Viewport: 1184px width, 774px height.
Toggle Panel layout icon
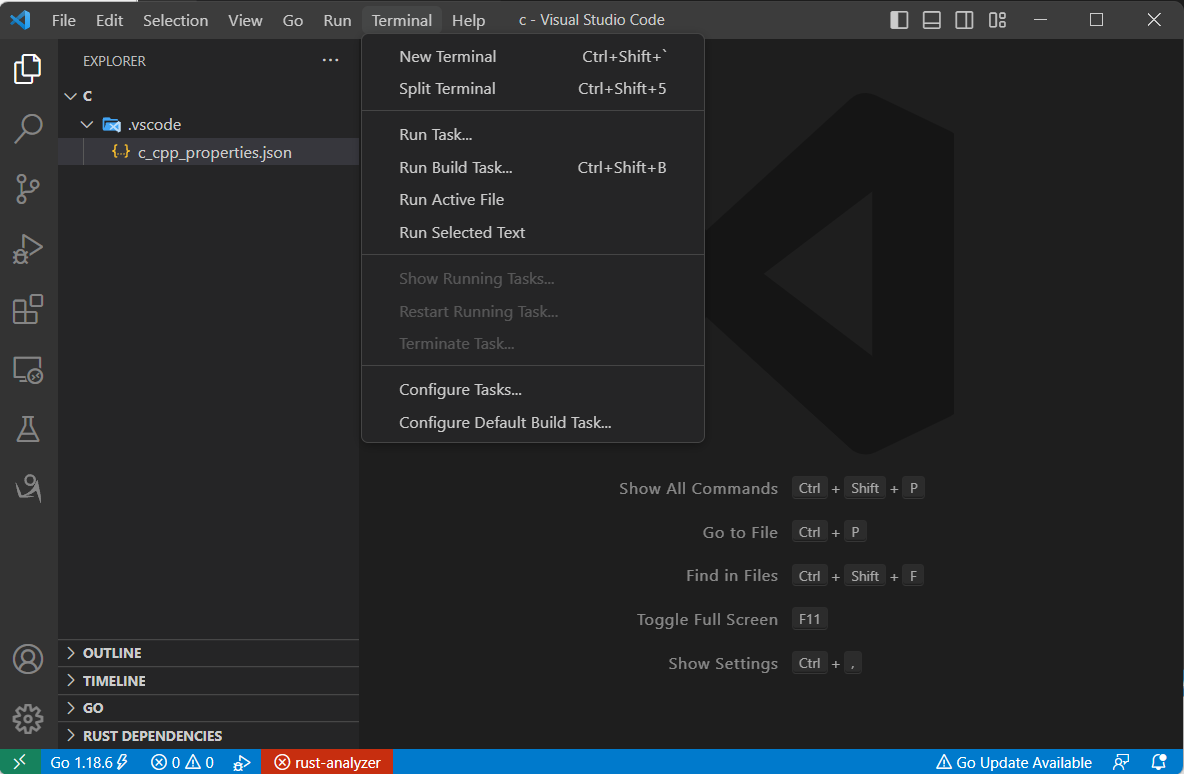[932, 20]
